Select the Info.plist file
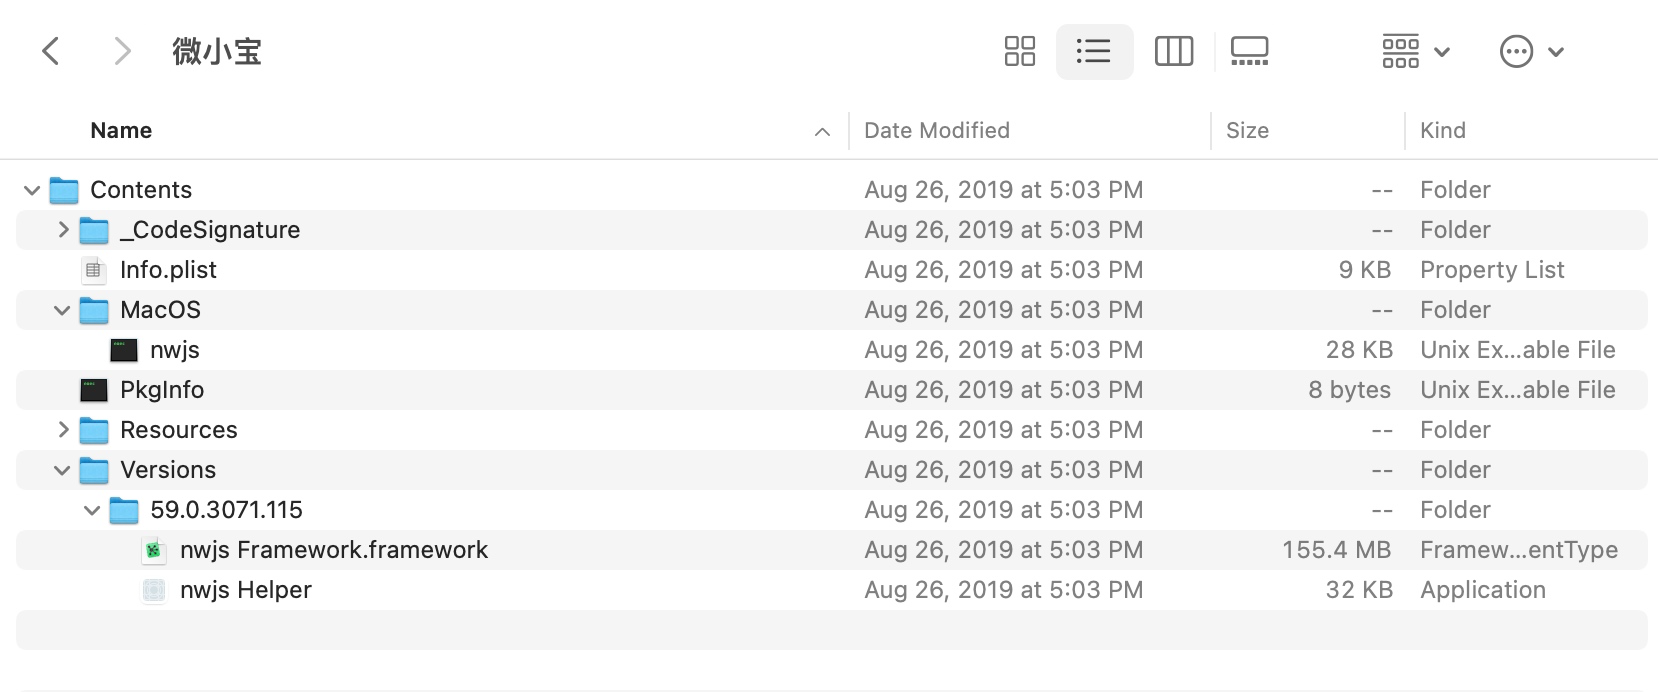The image size is (1658, 692). click(168, 270)
